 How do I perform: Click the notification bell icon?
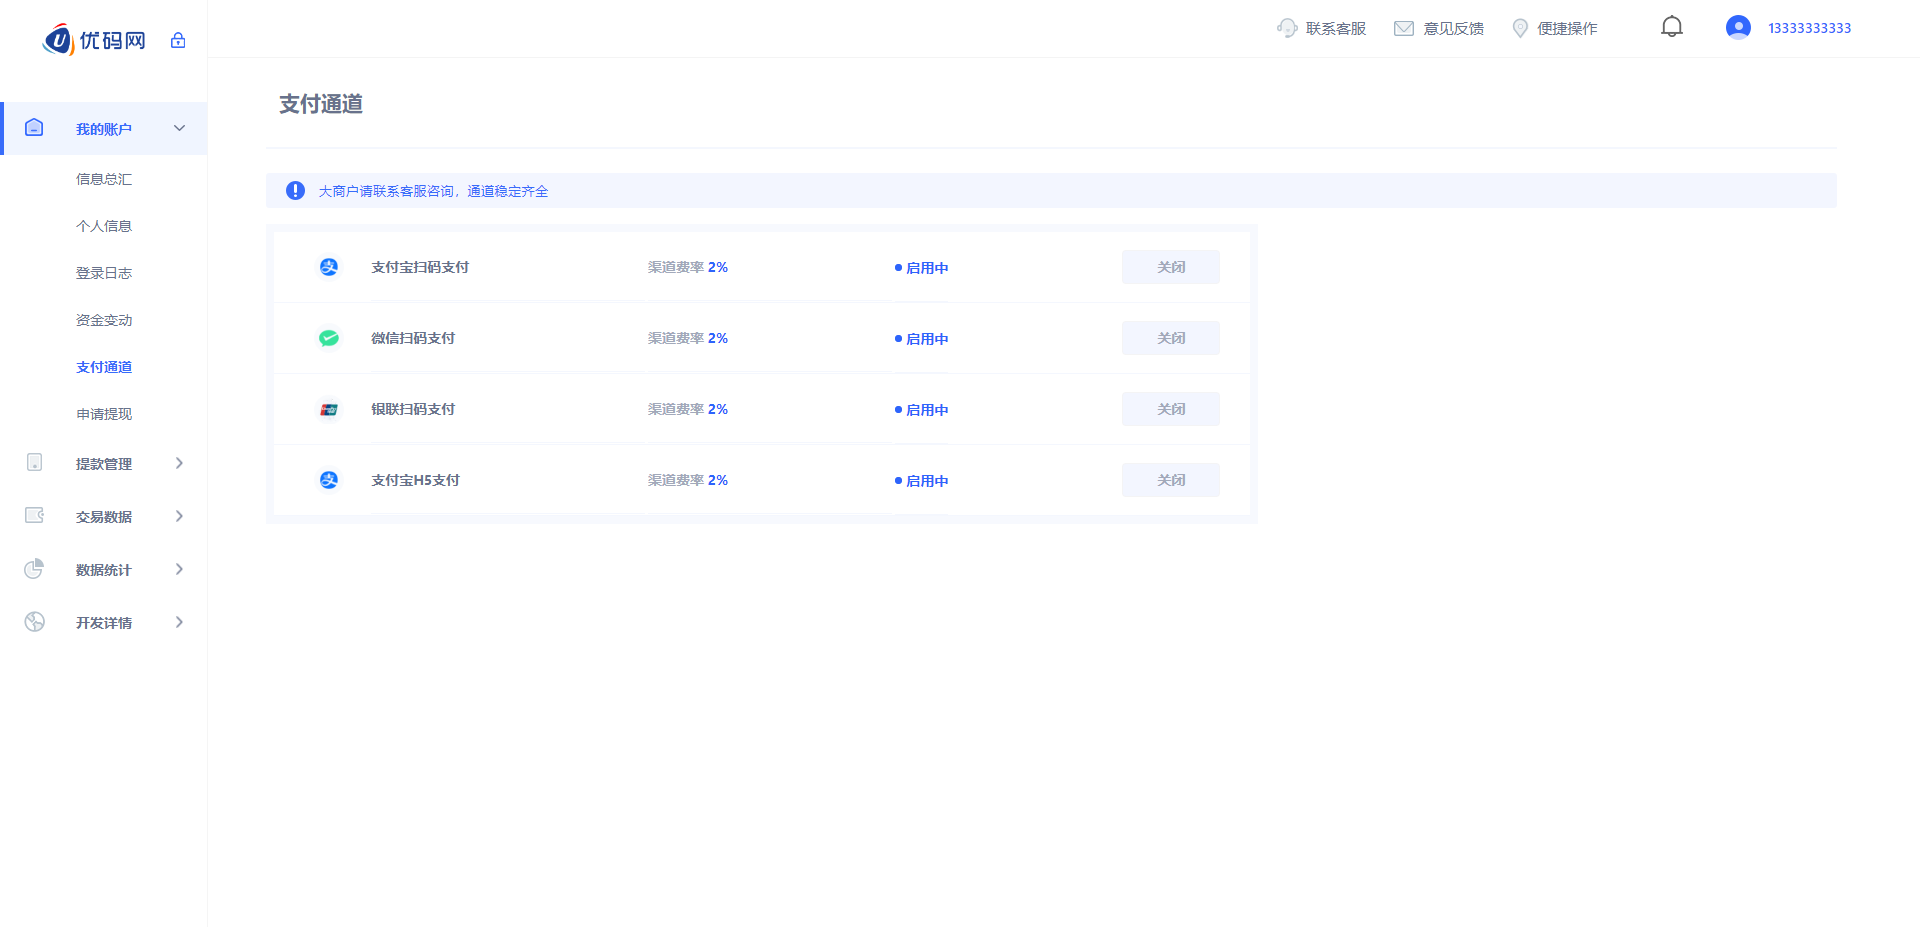click(1671, 27)
